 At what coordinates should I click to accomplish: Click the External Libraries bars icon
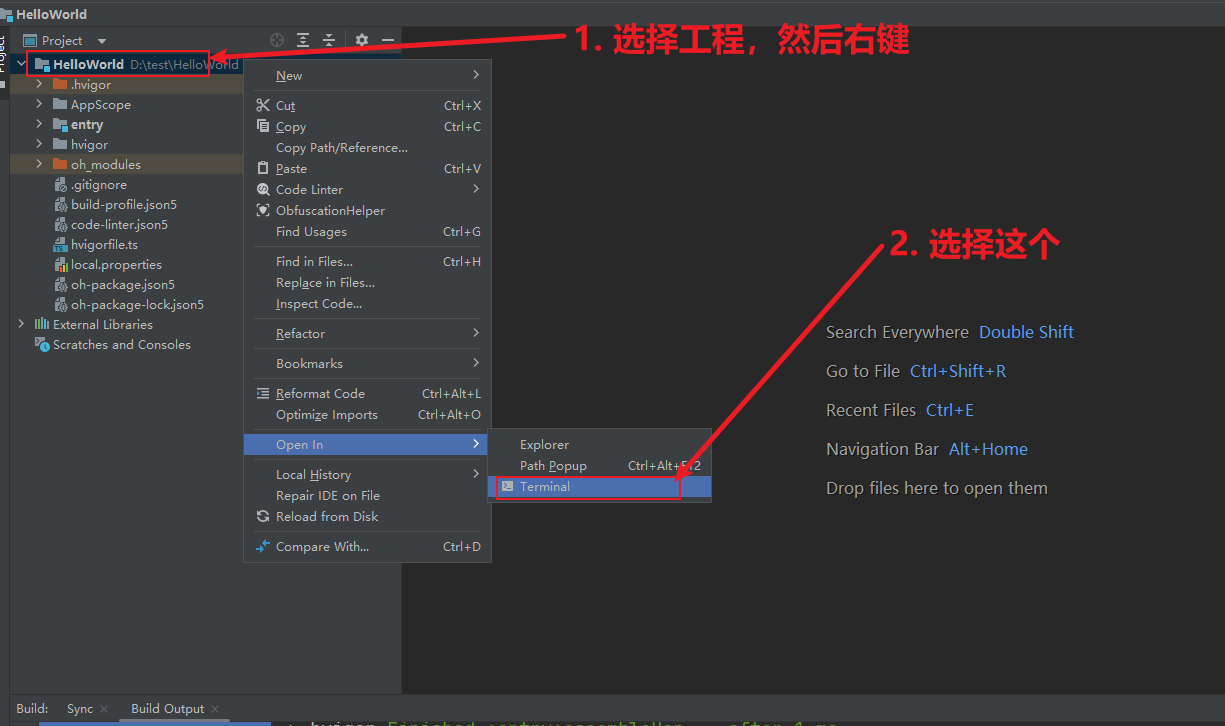point(42,324)
